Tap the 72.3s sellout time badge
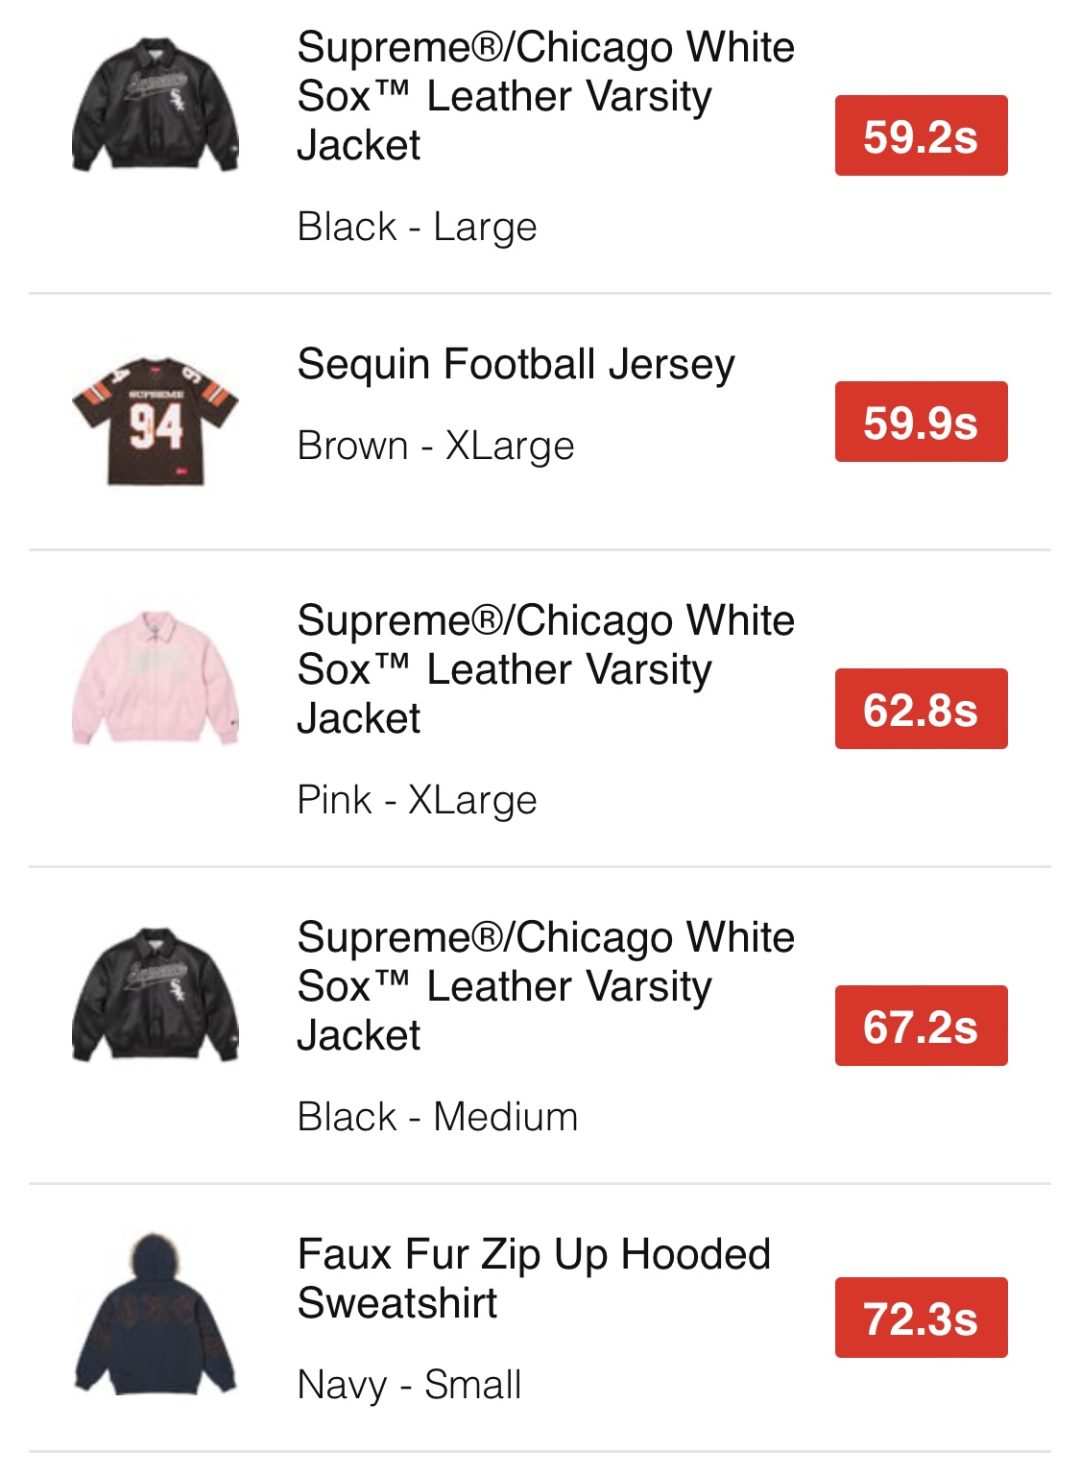This screenshot has width=1080, height=1476. tap(920, 1318)
